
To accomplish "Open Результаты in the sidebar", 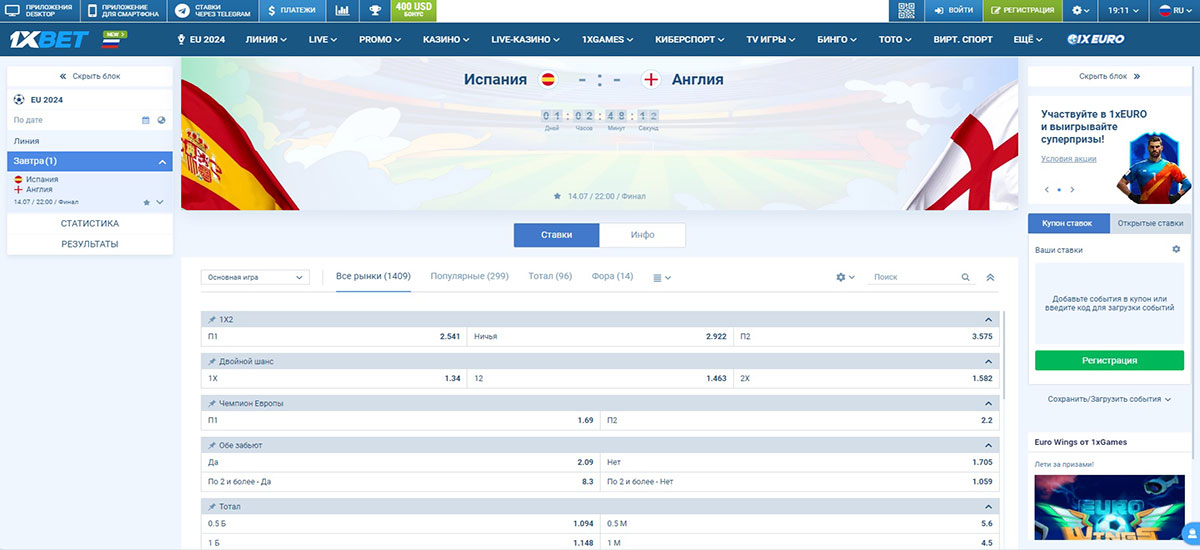I will click(x=90, y=244).
